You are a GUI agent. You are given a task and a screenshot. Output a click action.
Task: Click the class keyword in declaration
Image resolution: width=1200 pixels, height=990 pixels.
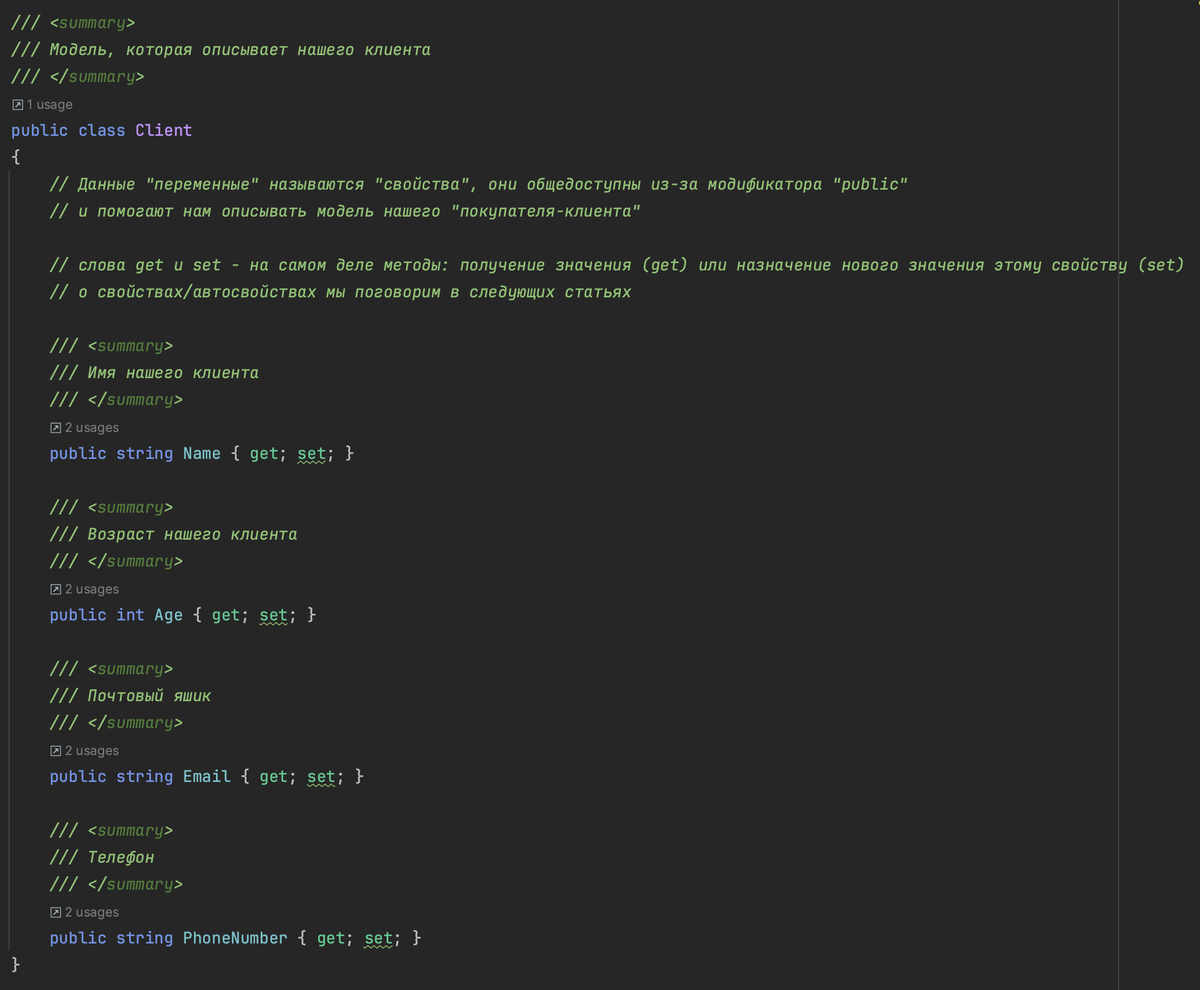pos(102,130)
